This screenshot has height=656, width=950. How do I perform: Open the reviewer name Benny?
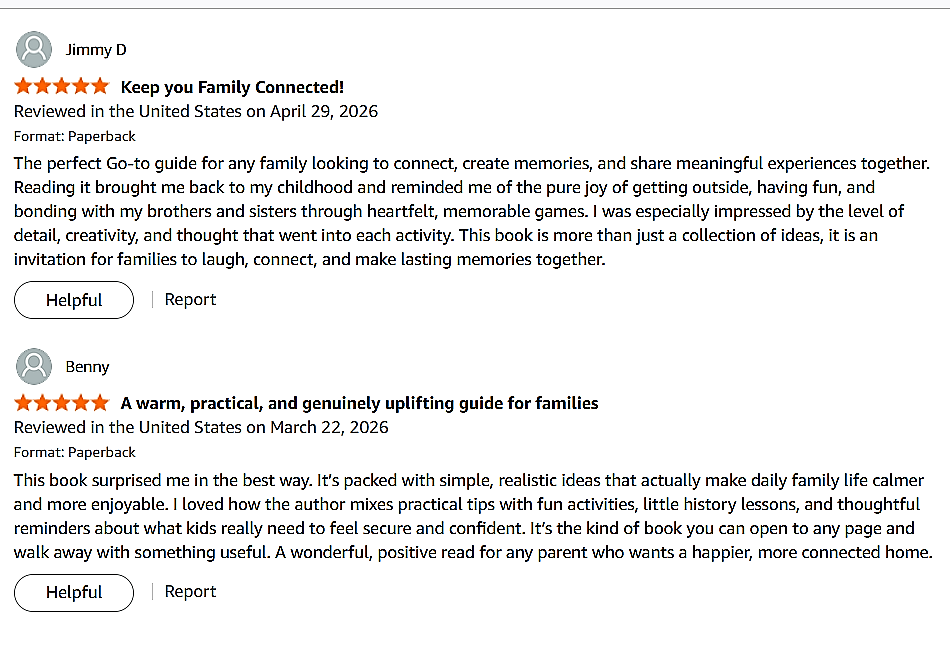point(87,367)
